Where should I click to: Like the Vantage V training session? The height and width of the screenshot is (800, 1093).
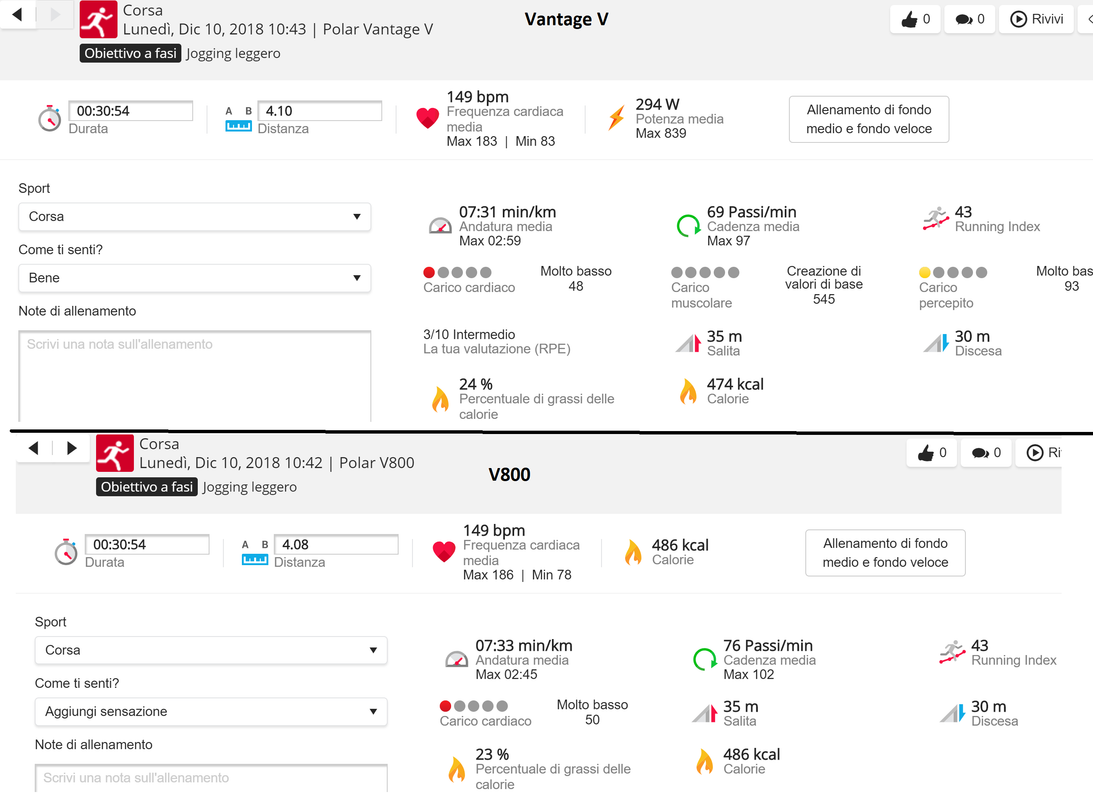(x=915, y=20)
